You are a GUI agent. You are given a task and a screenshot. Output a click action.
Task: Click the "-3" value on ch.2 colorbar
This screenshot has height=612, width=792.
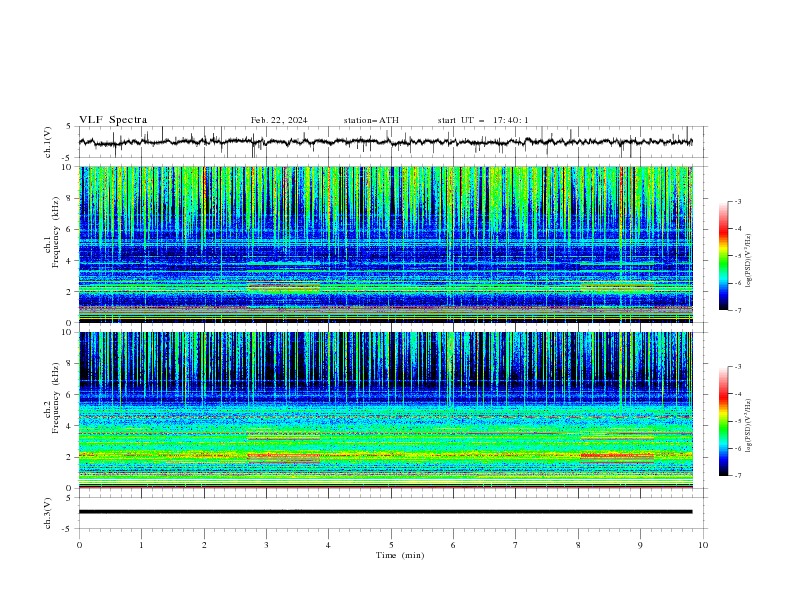tap(737, 367)
